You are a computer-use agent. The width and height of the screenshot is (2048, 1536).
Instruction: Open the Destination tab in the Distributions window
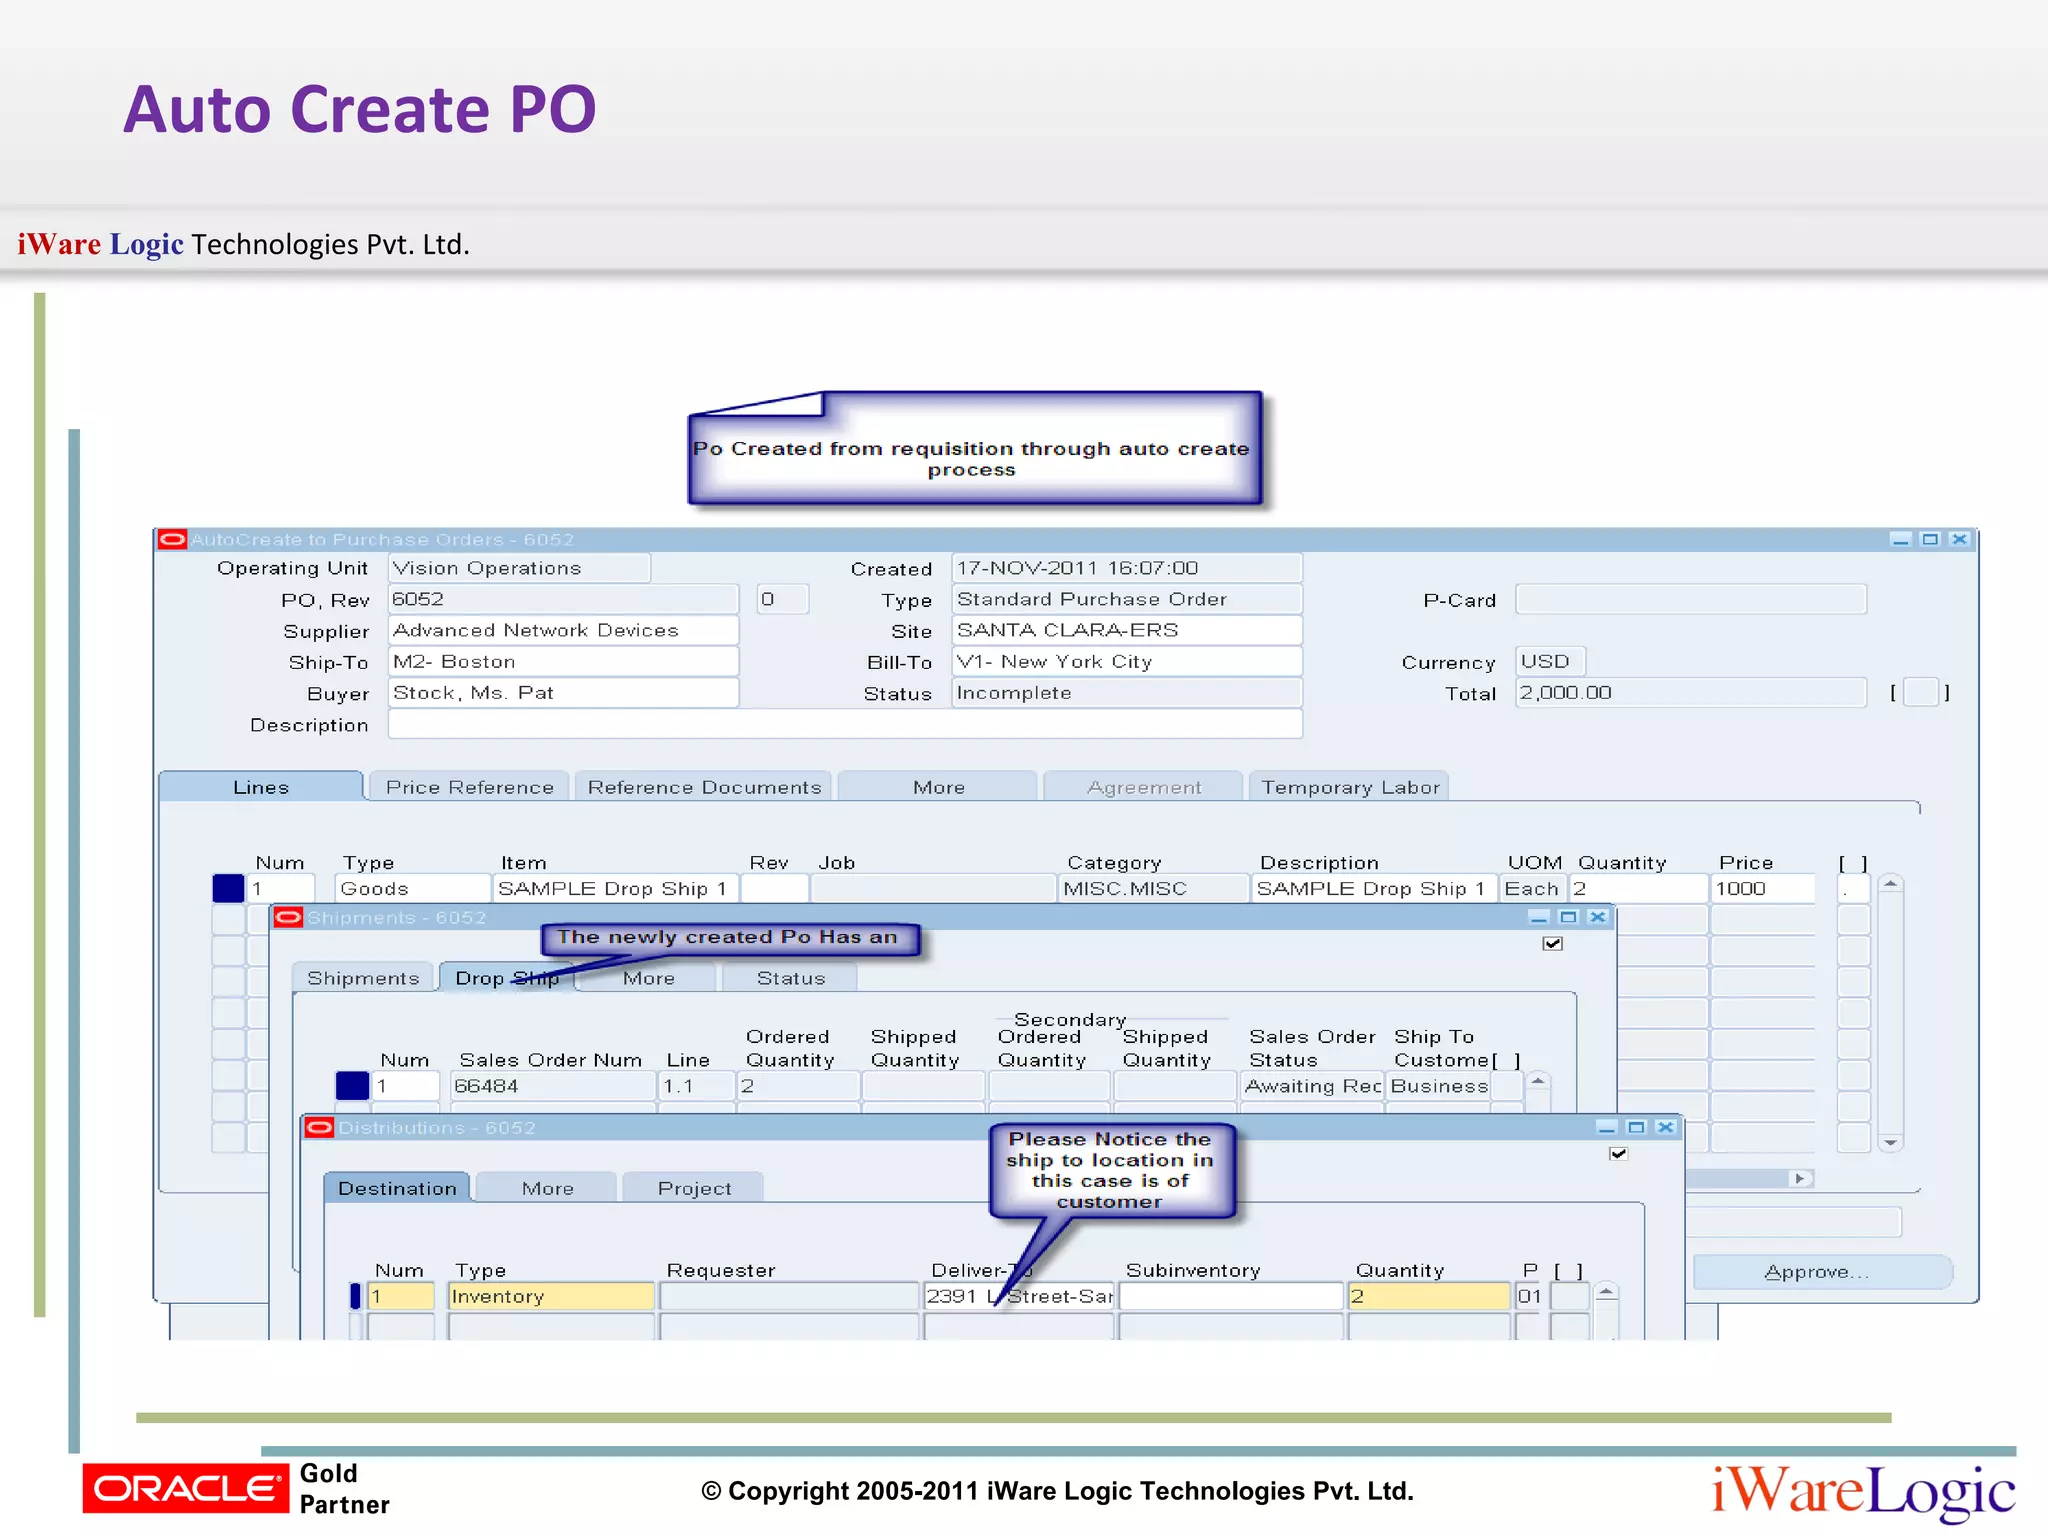[397, 1188]
